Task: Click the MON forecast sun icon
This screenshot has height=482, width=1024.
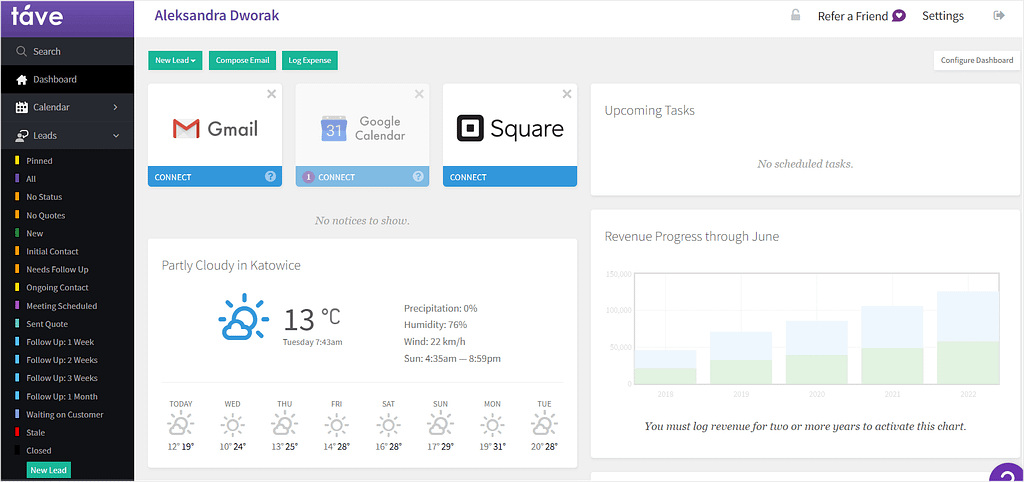Action: pos(492,426)
